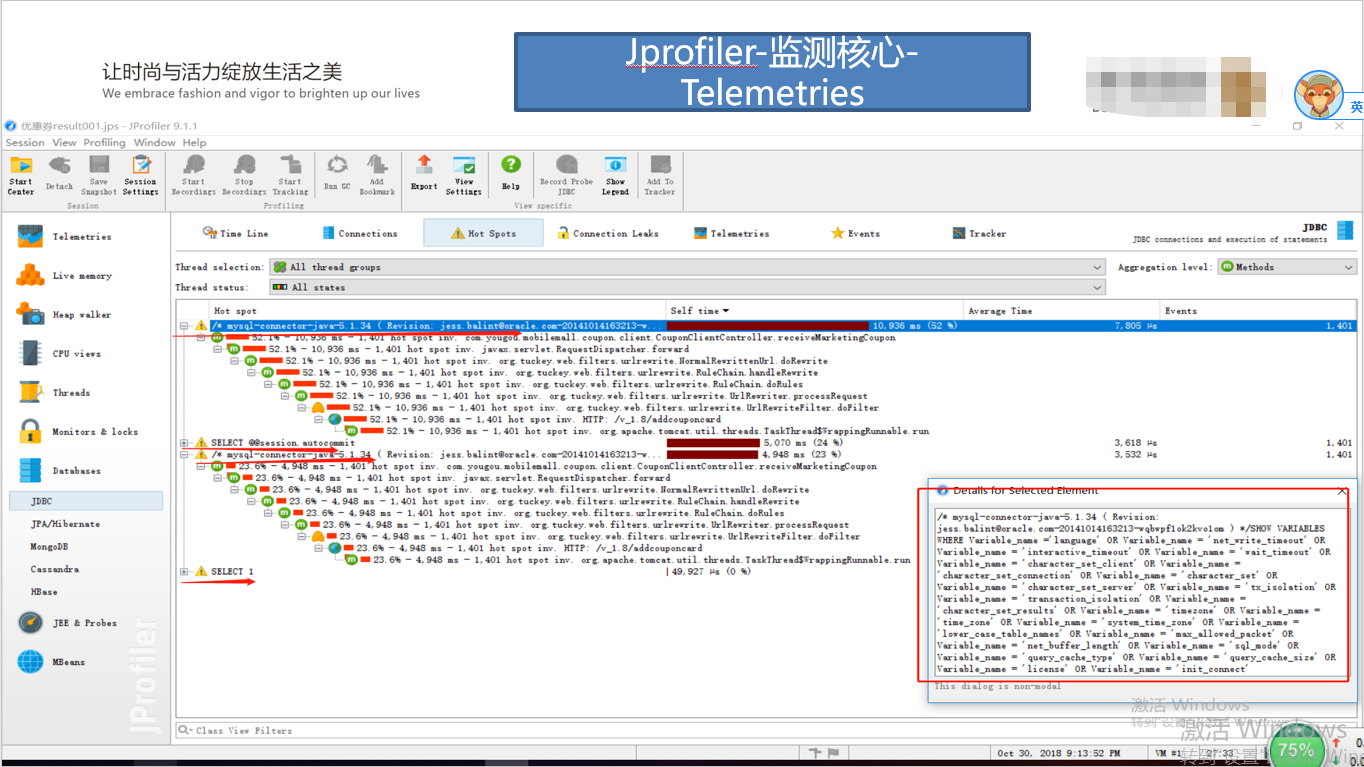The width and height of the screenshot is (1364, 767).
Task: Click the Run GC toolbar icon
Action: (x=337, y=174)
